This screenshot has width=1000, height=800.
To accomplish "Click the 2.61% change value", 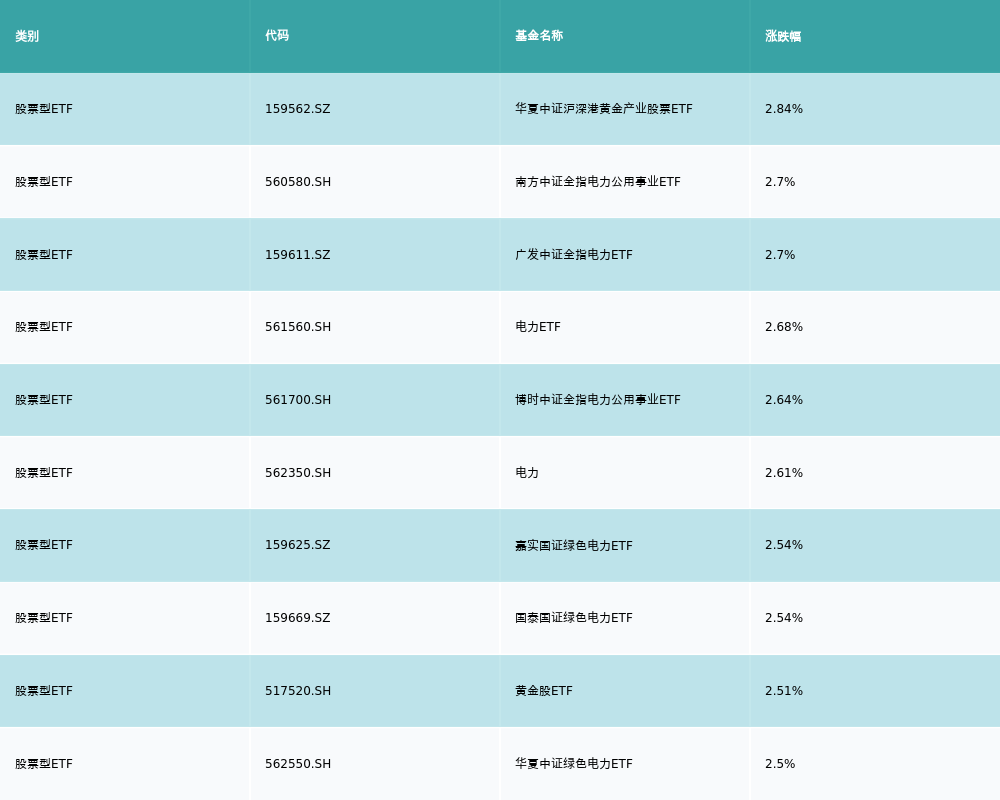I will [784, 473].
